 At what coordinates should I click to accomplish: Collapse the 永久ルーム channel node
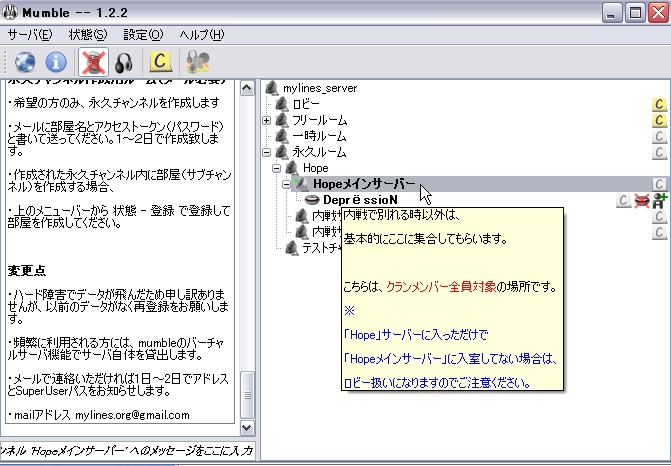click(x=267, y=152)
